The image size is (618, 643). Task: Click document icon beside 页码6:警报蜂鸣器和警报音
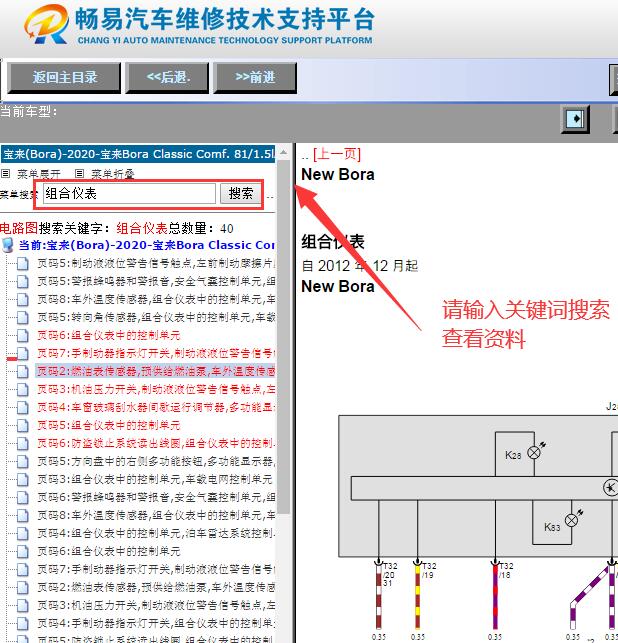click(23, 497)
